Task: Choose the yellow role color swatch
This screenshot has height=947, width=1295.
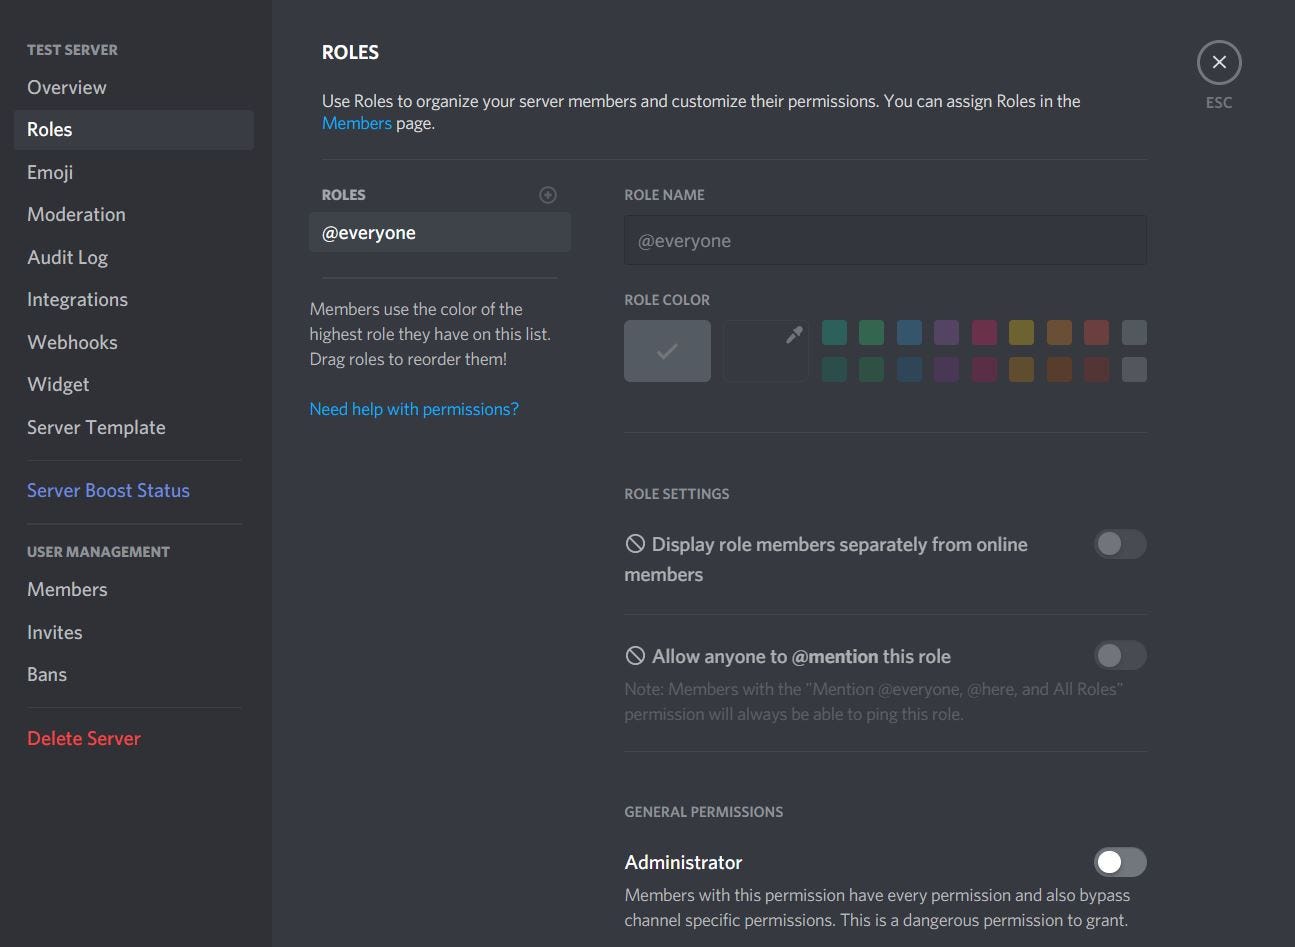Action: pos(1021,333)
